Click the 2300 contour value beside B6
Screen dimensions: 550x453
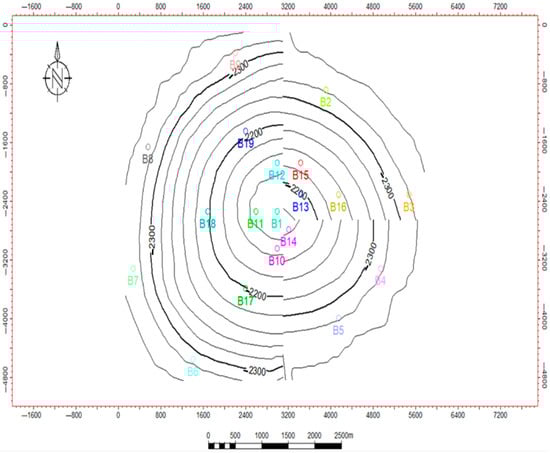click(256, 371)
